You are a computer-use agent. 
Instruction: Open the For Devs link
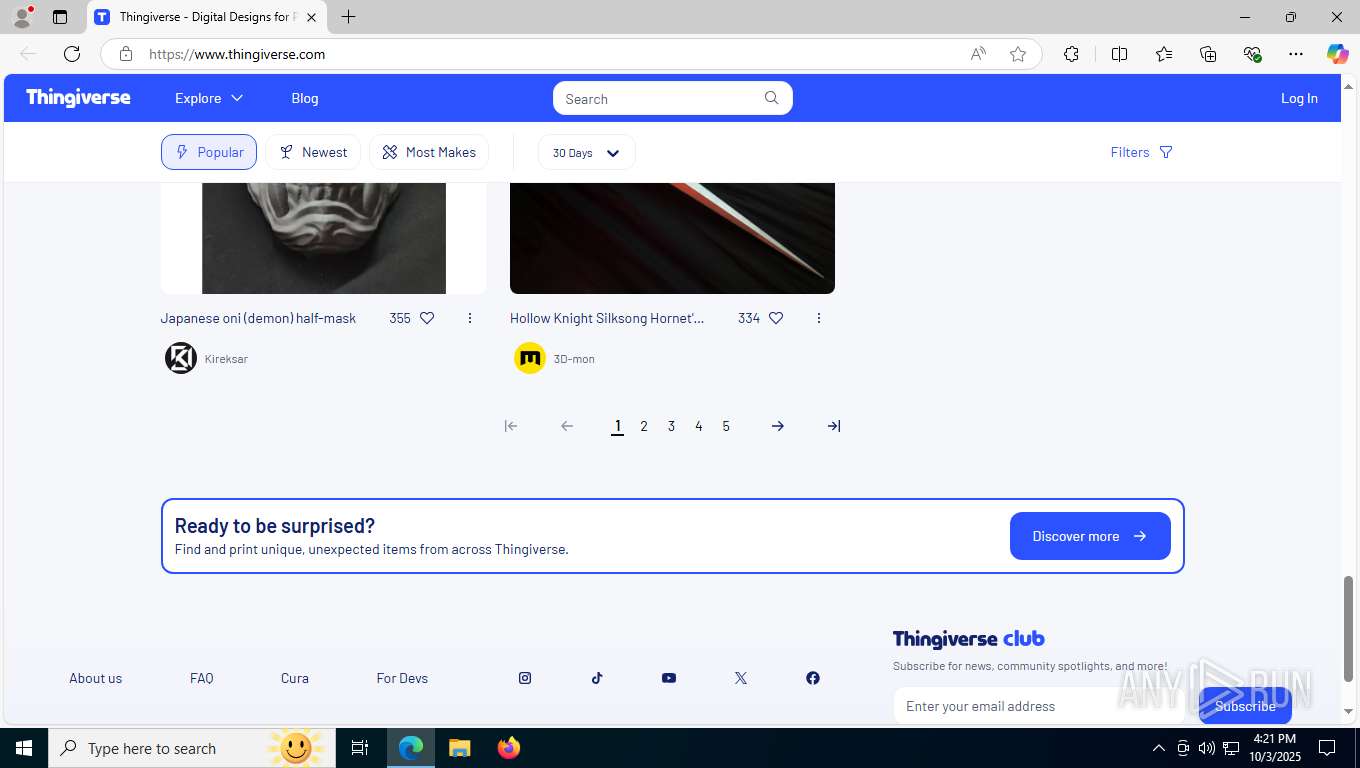402,678
